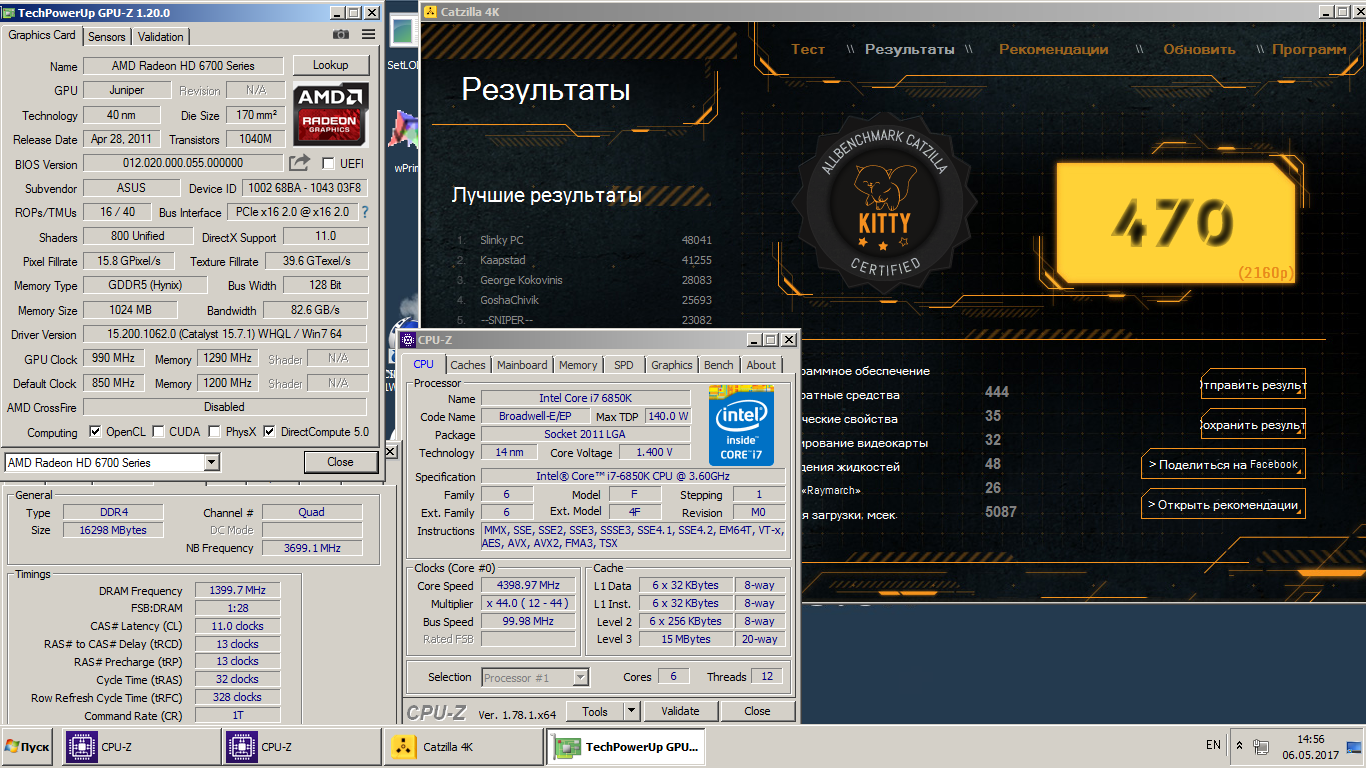The width and height of the screenshot is (1366, 768).
Task: Toggle the DirectCompute 5.0 checkbox
Action: (270, 432)
